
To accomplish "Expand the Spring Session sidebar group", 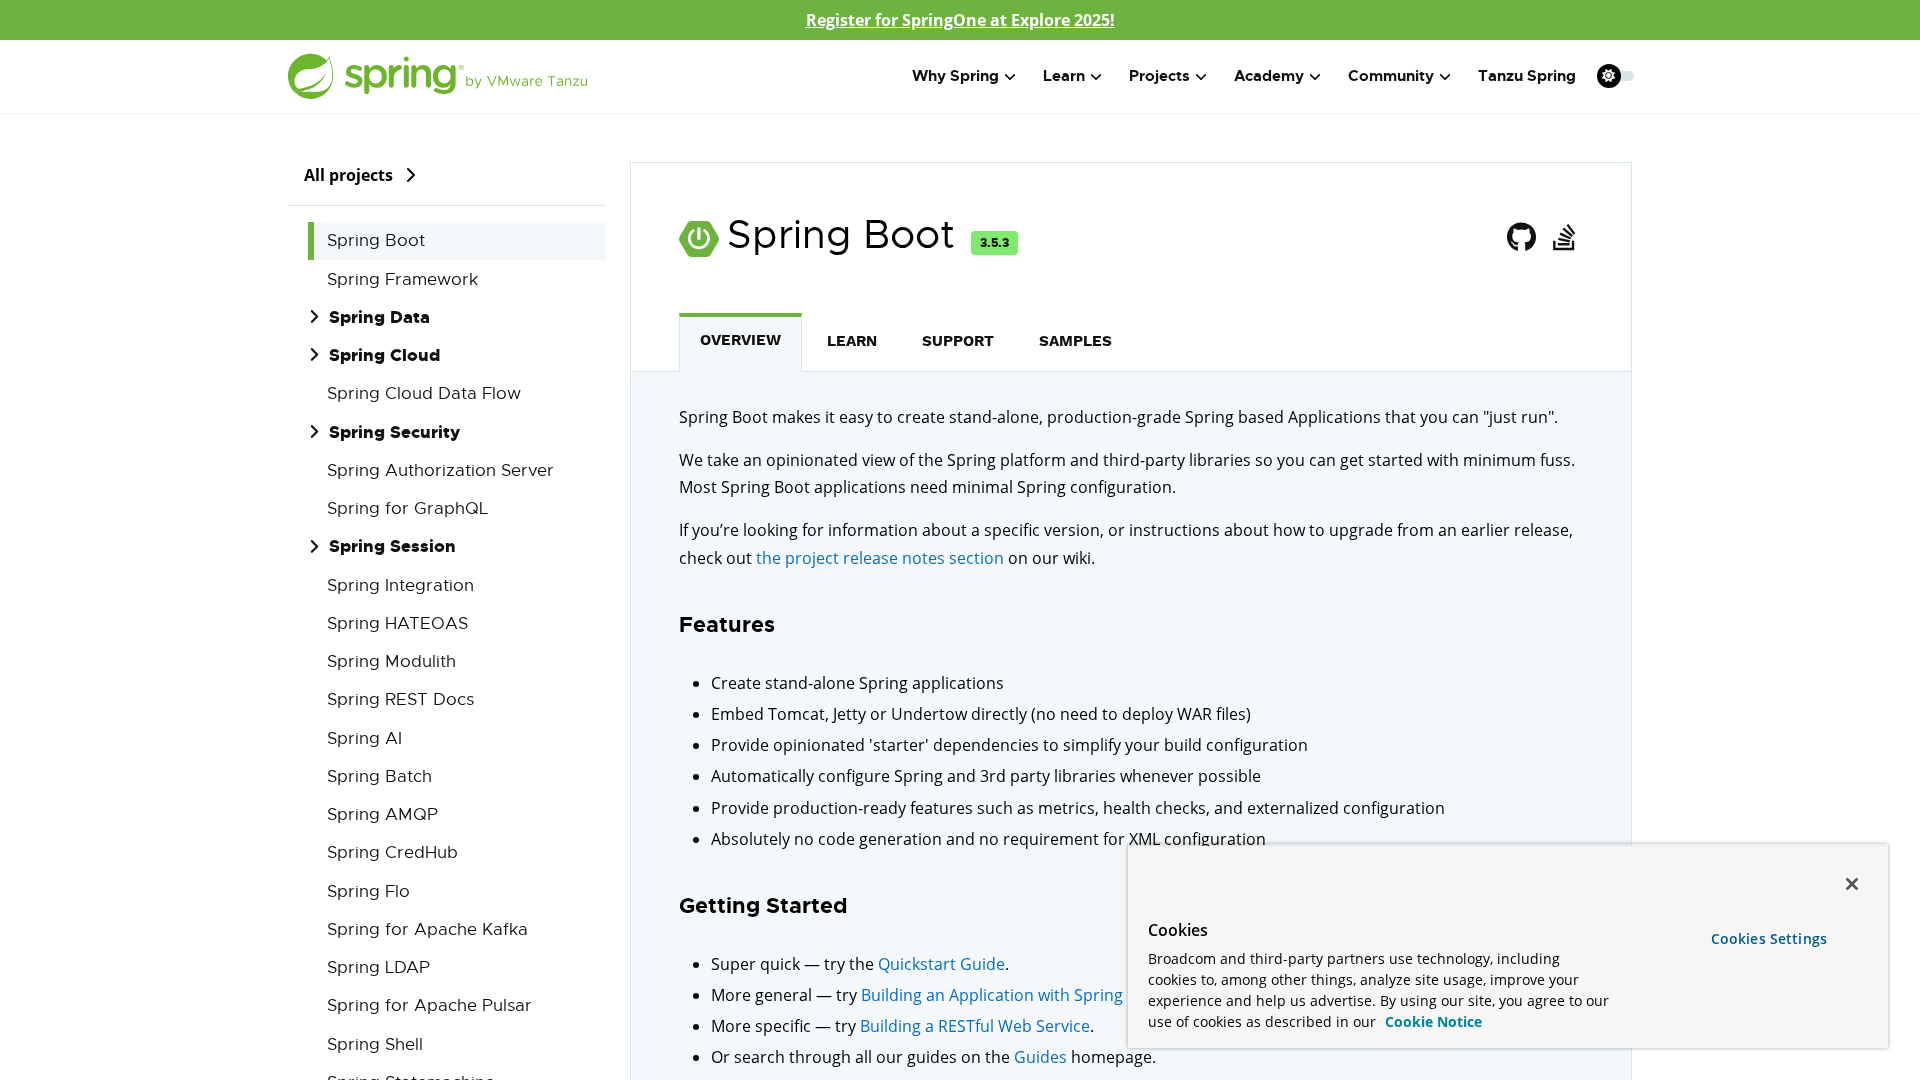I will 314,546.
